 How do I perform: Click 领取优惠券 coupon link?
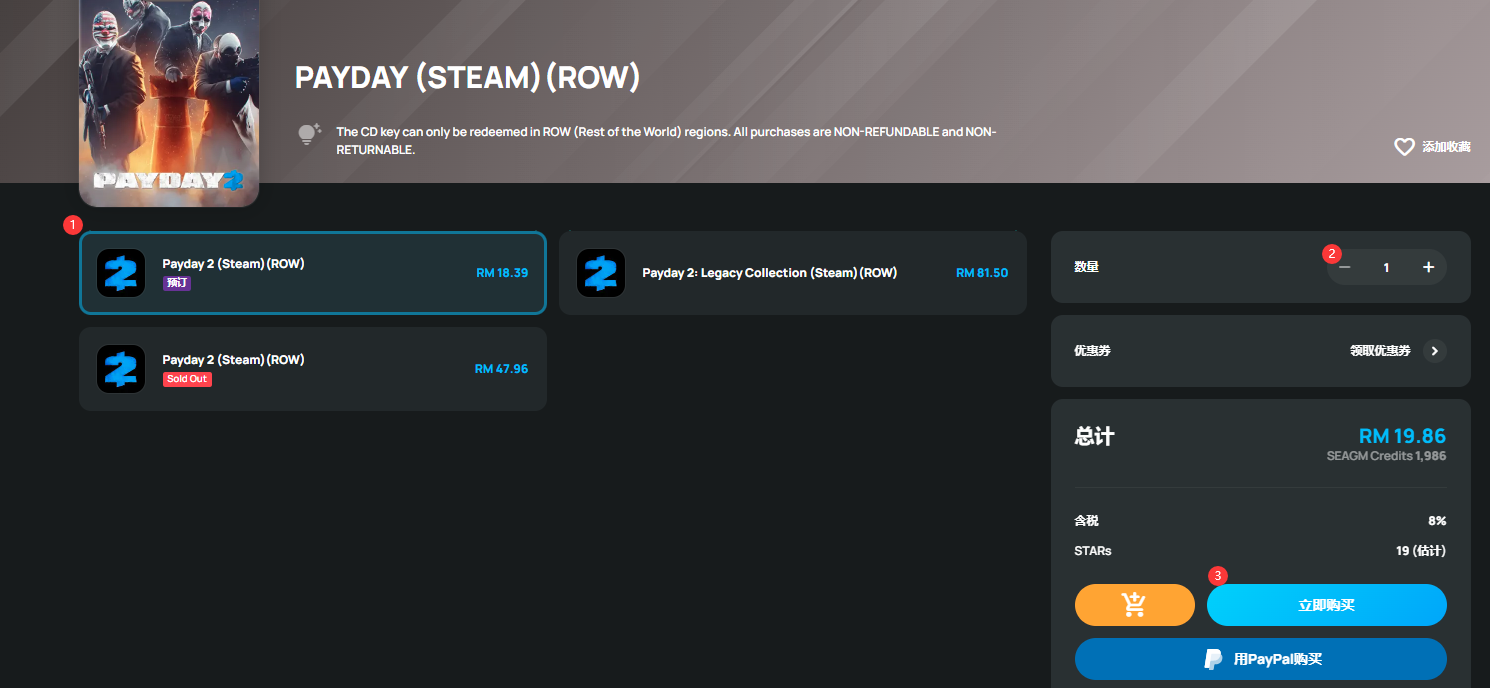(x=1380, y=351)
